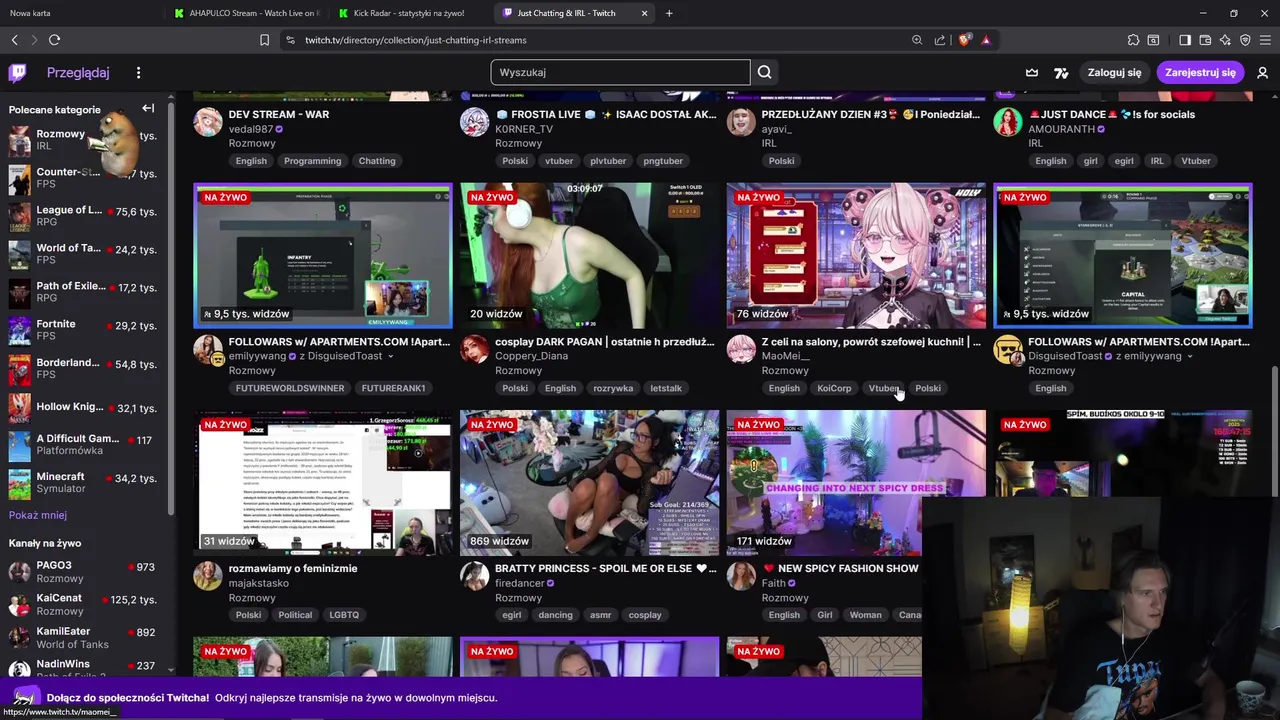Open the rozmawiamy o feminizmie stream thumbnail
The height and width of the screenshot is (720, 1280).
click(x=323, y=482)
